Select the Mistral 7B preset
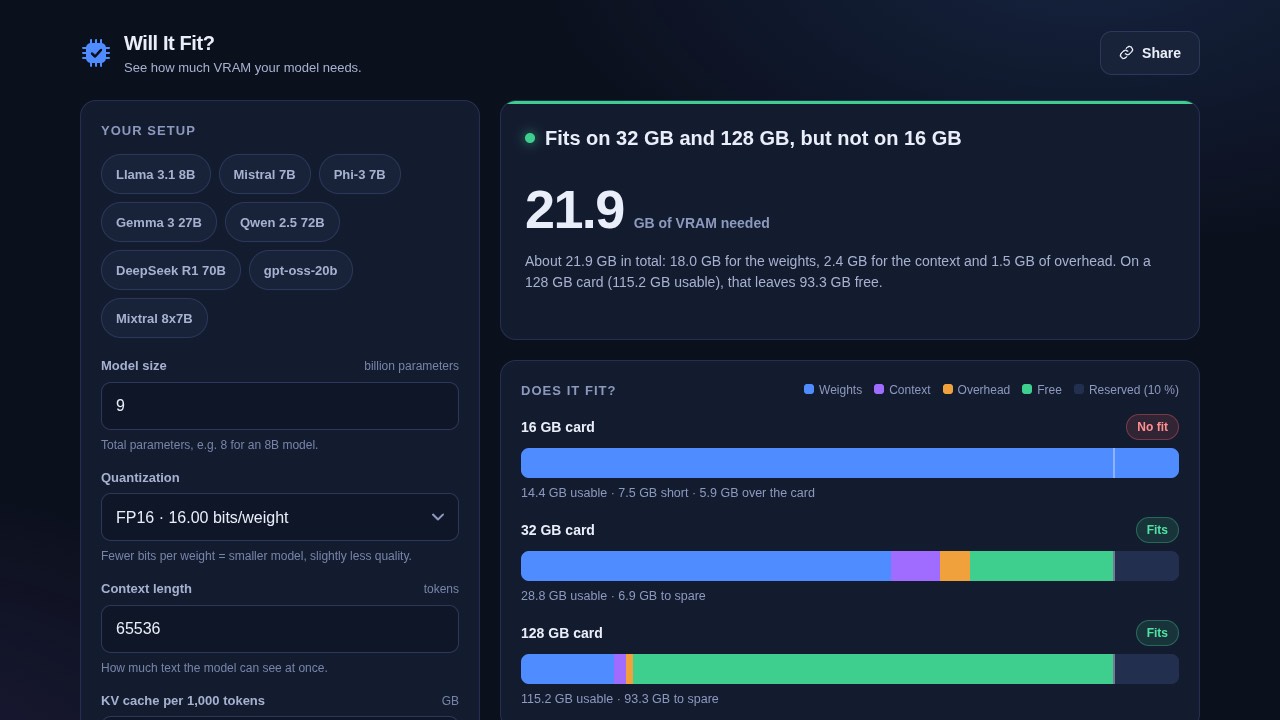The image size is (1280, 720). 265,174
